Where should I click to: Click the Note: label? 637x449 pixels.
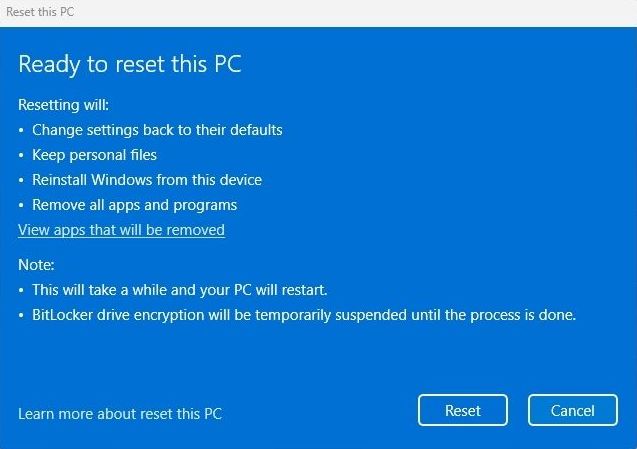click(36, 265)
